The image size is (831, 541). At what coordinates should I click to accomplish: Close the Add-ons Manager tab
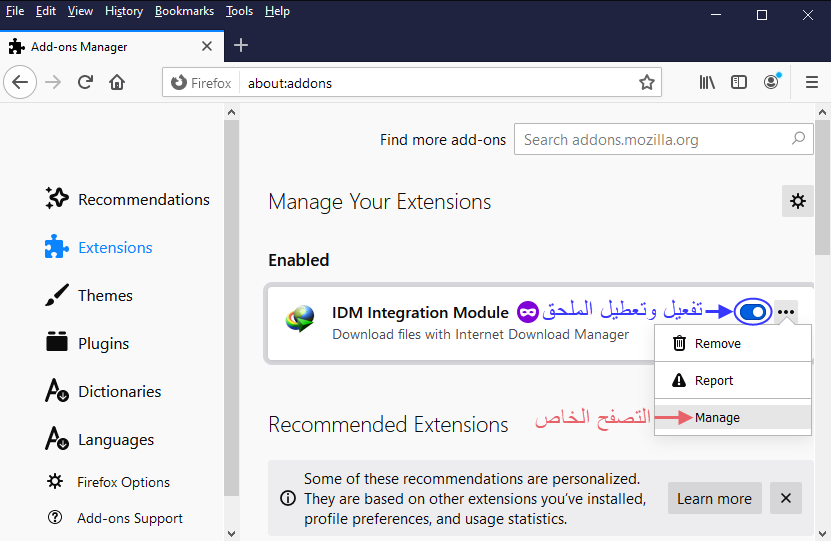pyautogui.click(x=207, y=47)
